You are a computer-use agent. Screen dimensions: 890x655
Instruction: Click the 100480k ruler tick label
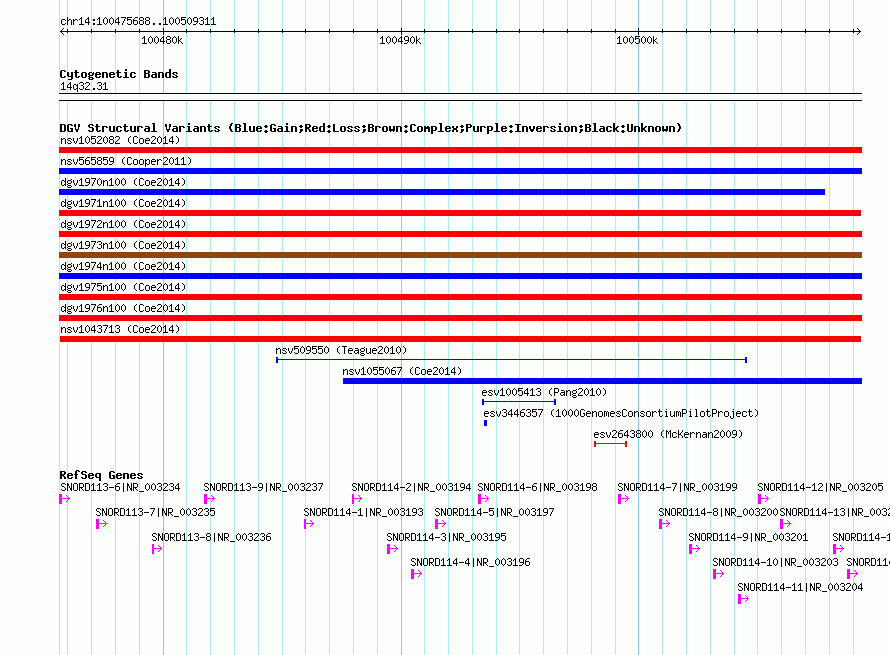[x=162, y=40]
